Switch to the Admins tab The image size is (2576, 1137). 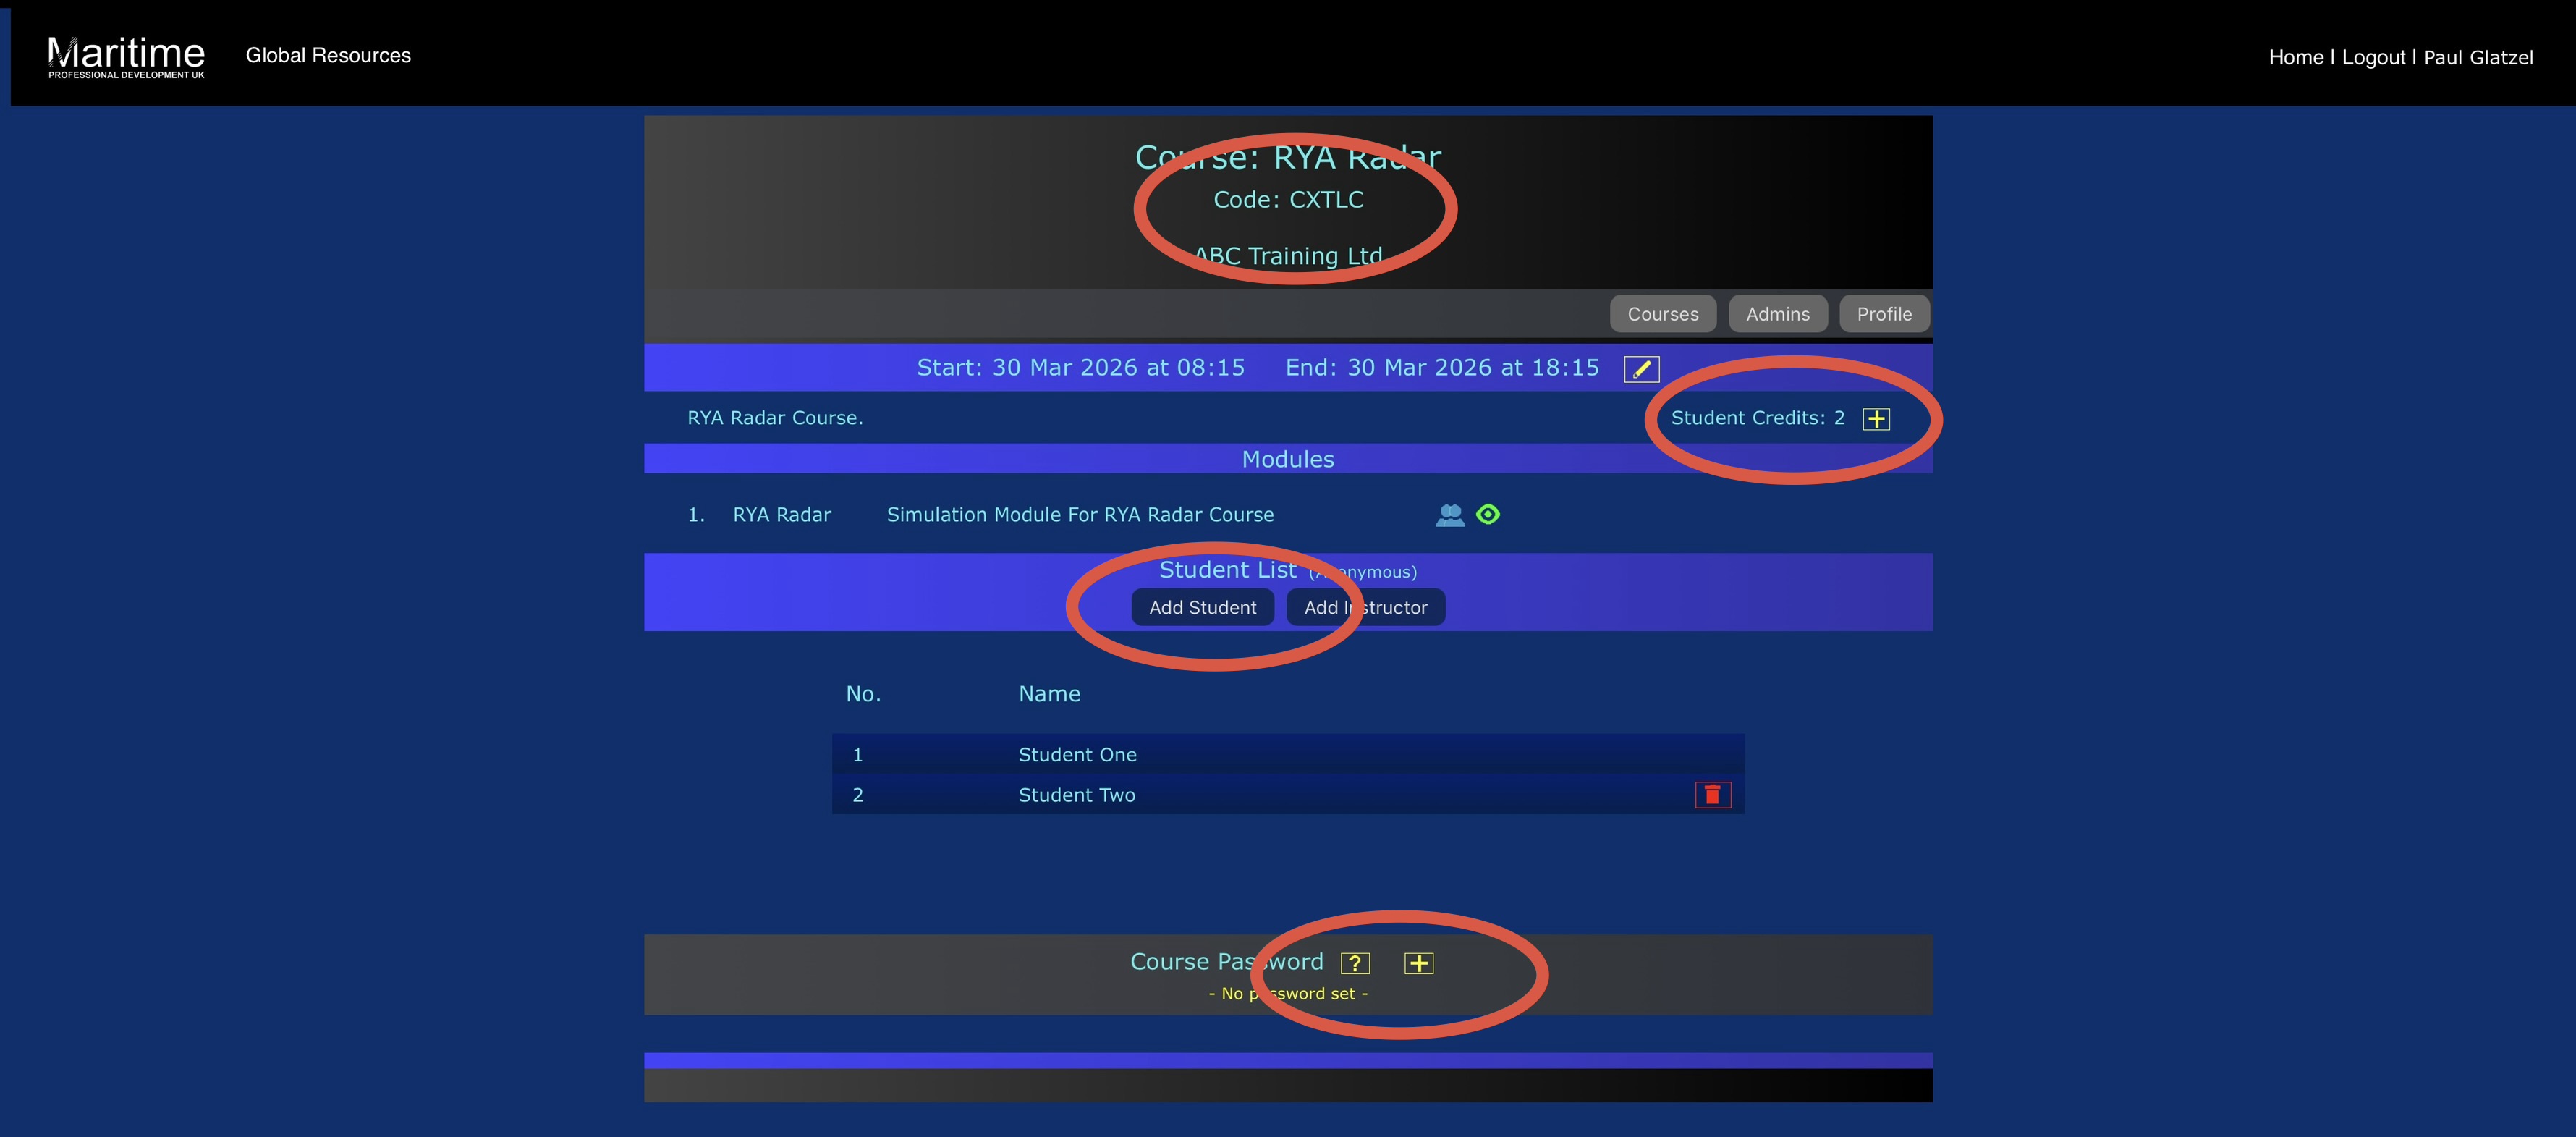(x=1777, y=314)
